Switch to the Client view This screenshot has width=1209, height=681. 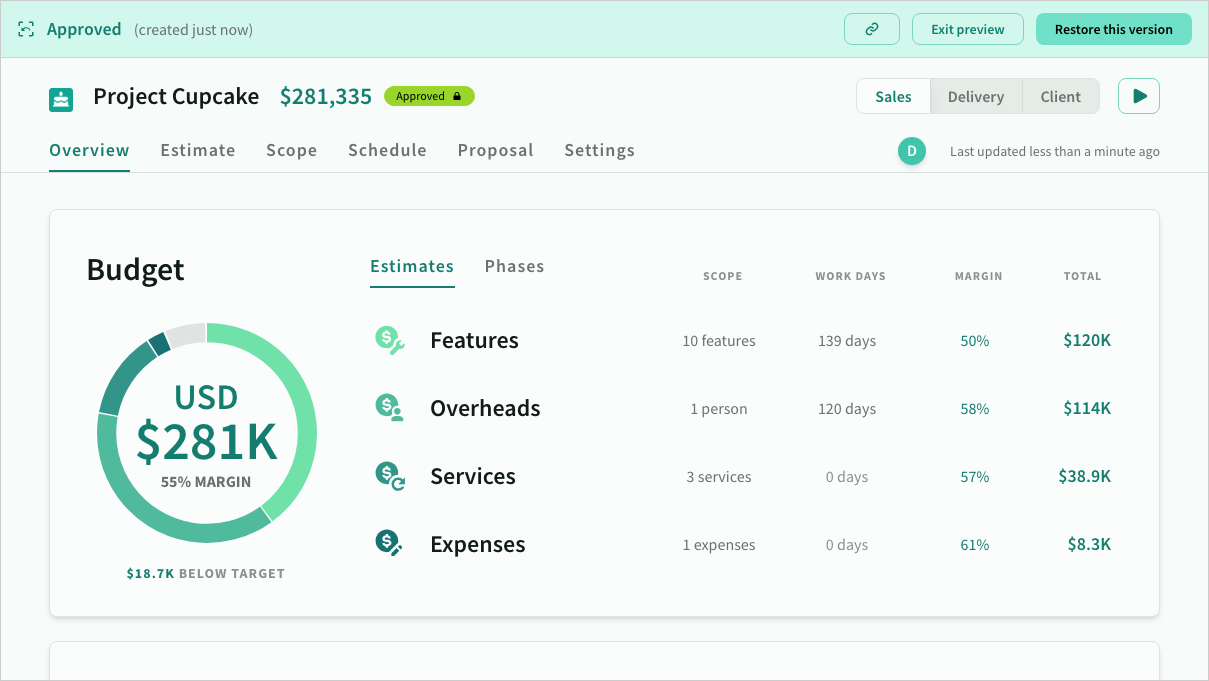(x=1060, y=97)
